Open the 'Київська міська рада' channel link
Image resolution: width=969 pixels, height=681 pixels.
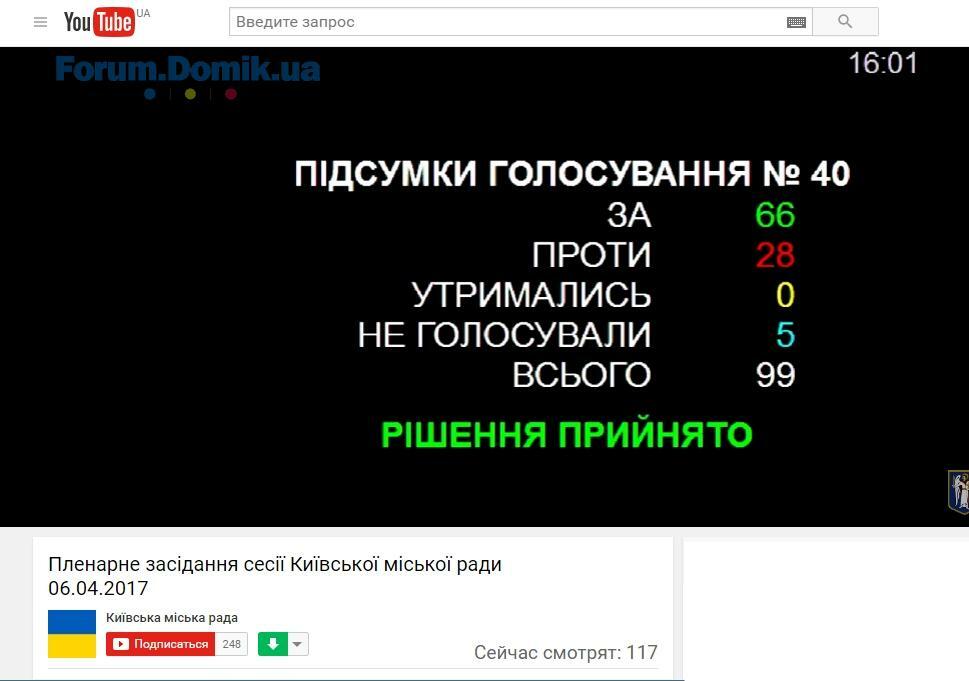pos(172,617)
